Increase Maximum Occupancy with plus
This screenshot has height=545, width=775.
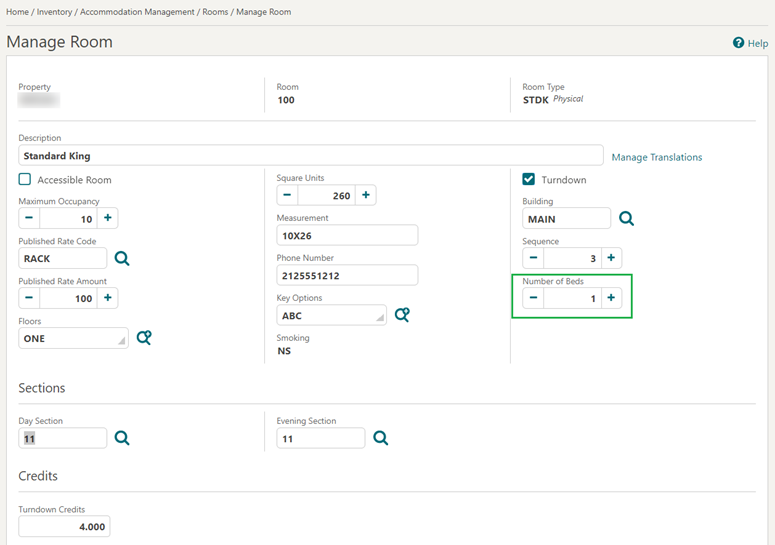[108, 218]
